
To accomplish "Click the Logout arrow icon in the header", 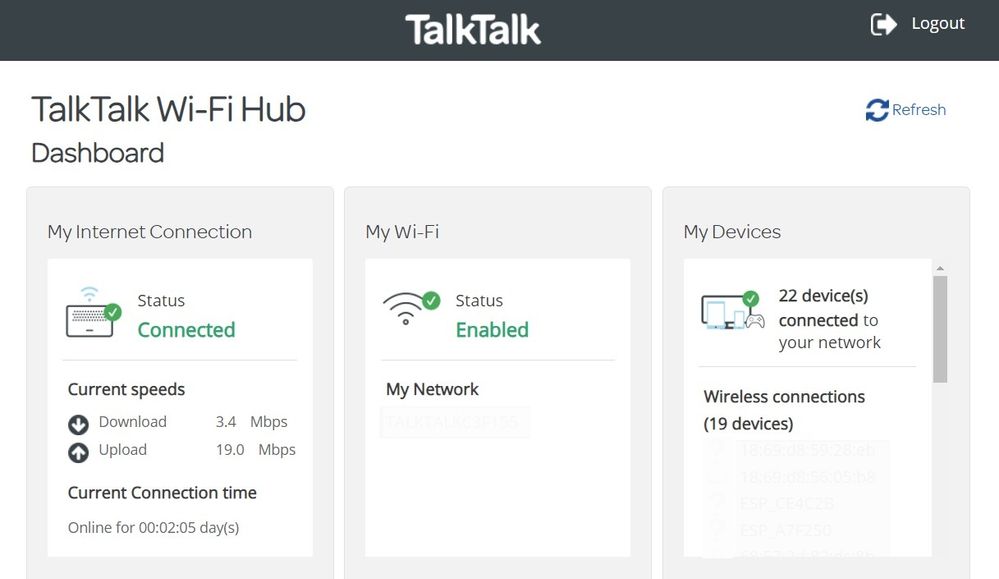I will pyautogui.click(x=881, y=22).
